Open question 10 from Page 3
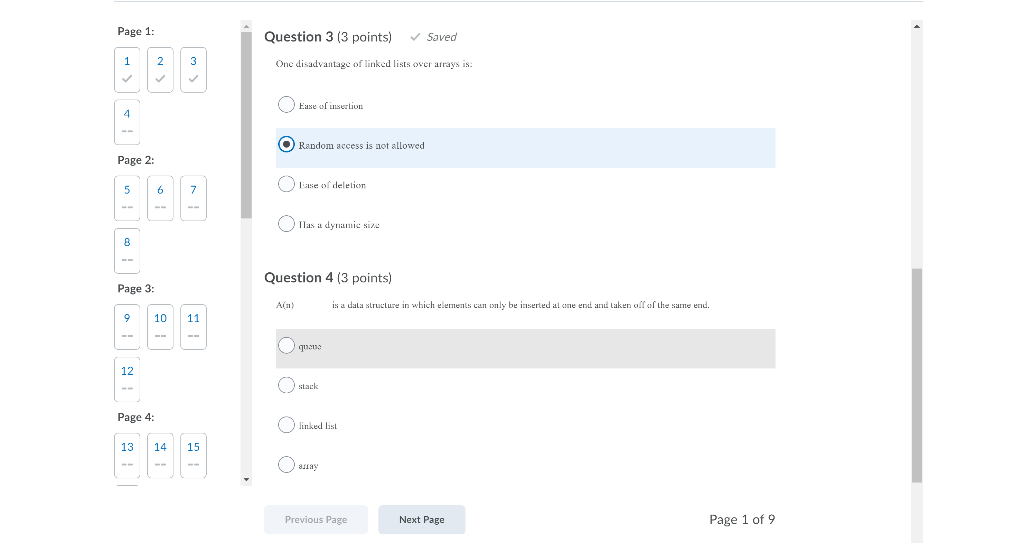1024x543 pixels. tap(160, 327)
